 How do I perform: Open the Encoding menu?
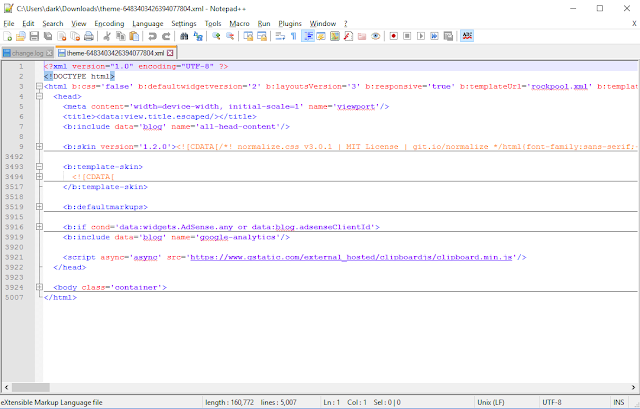pos(109,24)
